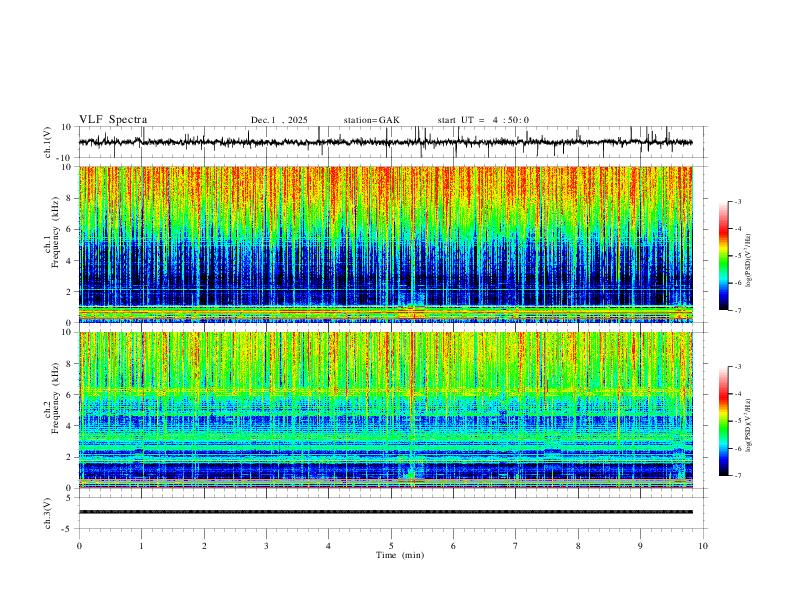Click the time axis tick label "7"
The height and width of the screenshot is (612, 792).
516,546
